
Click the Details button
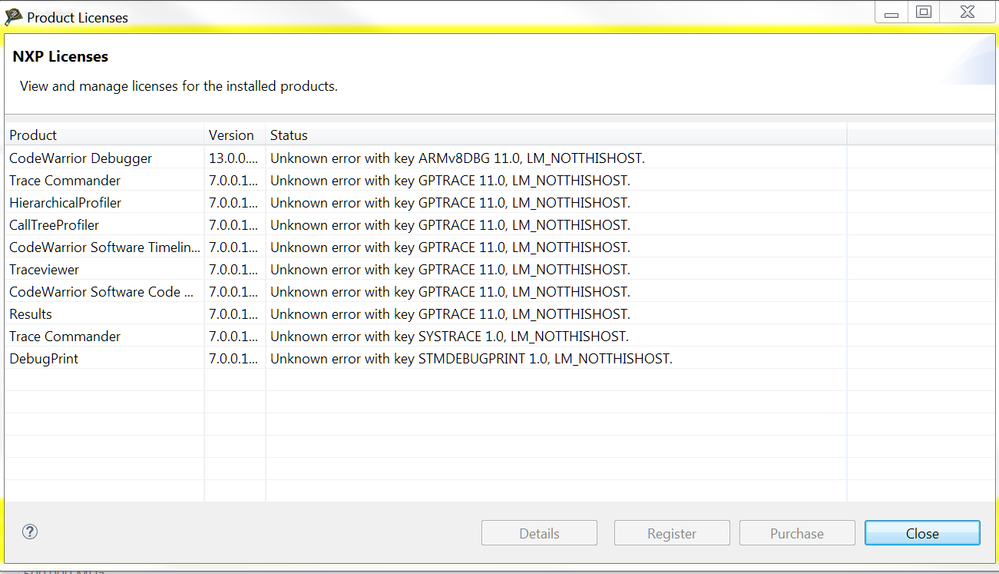[539, 533]
